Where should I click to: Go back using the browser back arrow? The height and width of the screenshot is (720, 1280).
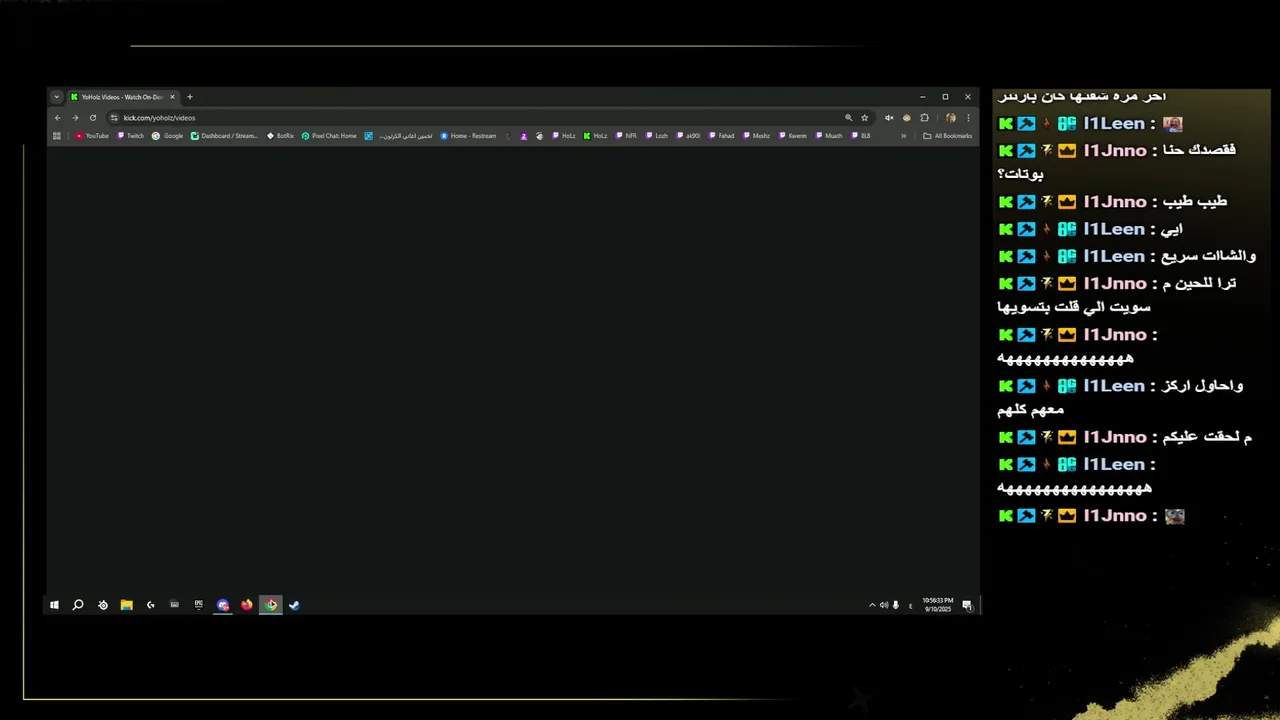click(x=58, y=118)
